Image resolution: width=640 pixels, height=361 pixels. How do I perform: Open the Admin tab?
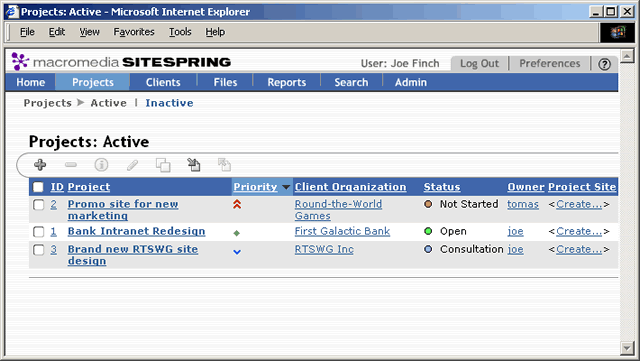pos(411,82)
